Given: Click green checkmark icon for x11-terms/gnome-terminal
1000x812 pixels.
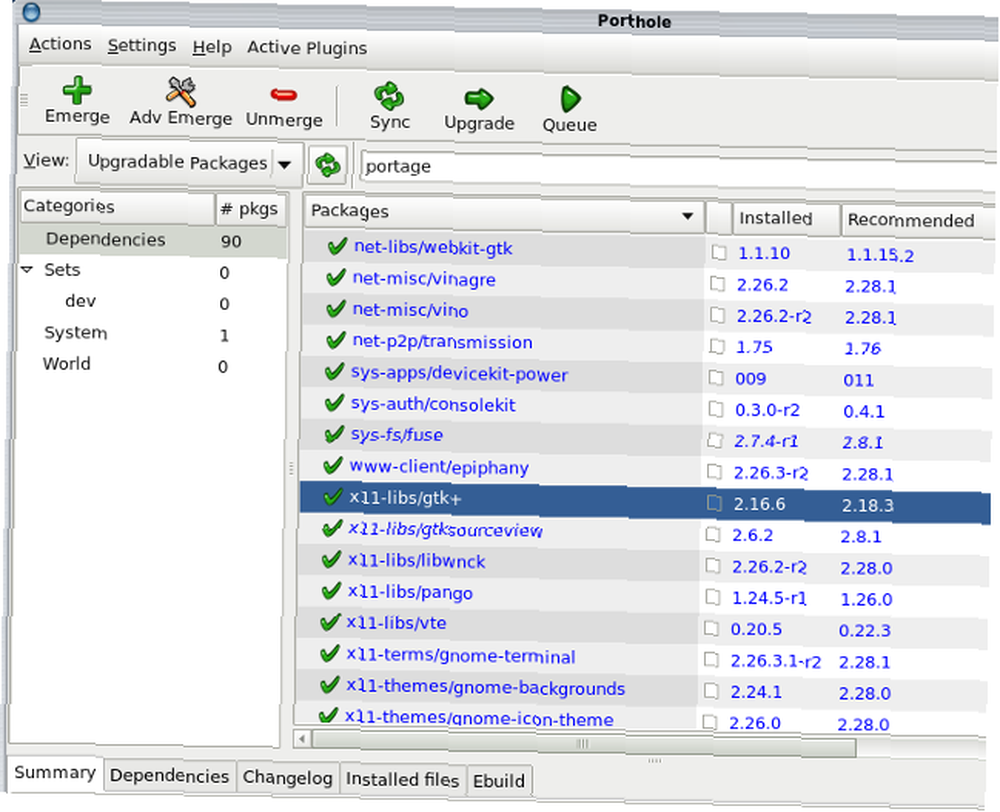Looking at the screenshot, I should click(330, 654).
